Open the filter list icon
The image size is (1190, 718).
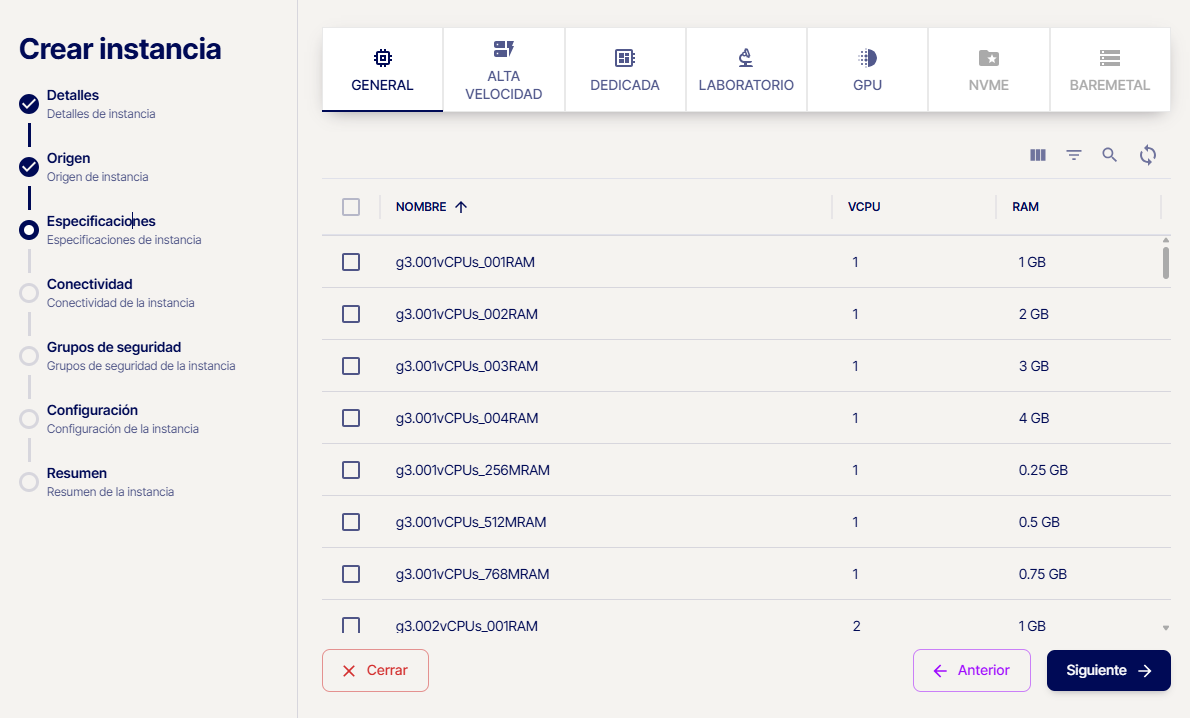click(1074, 155)
